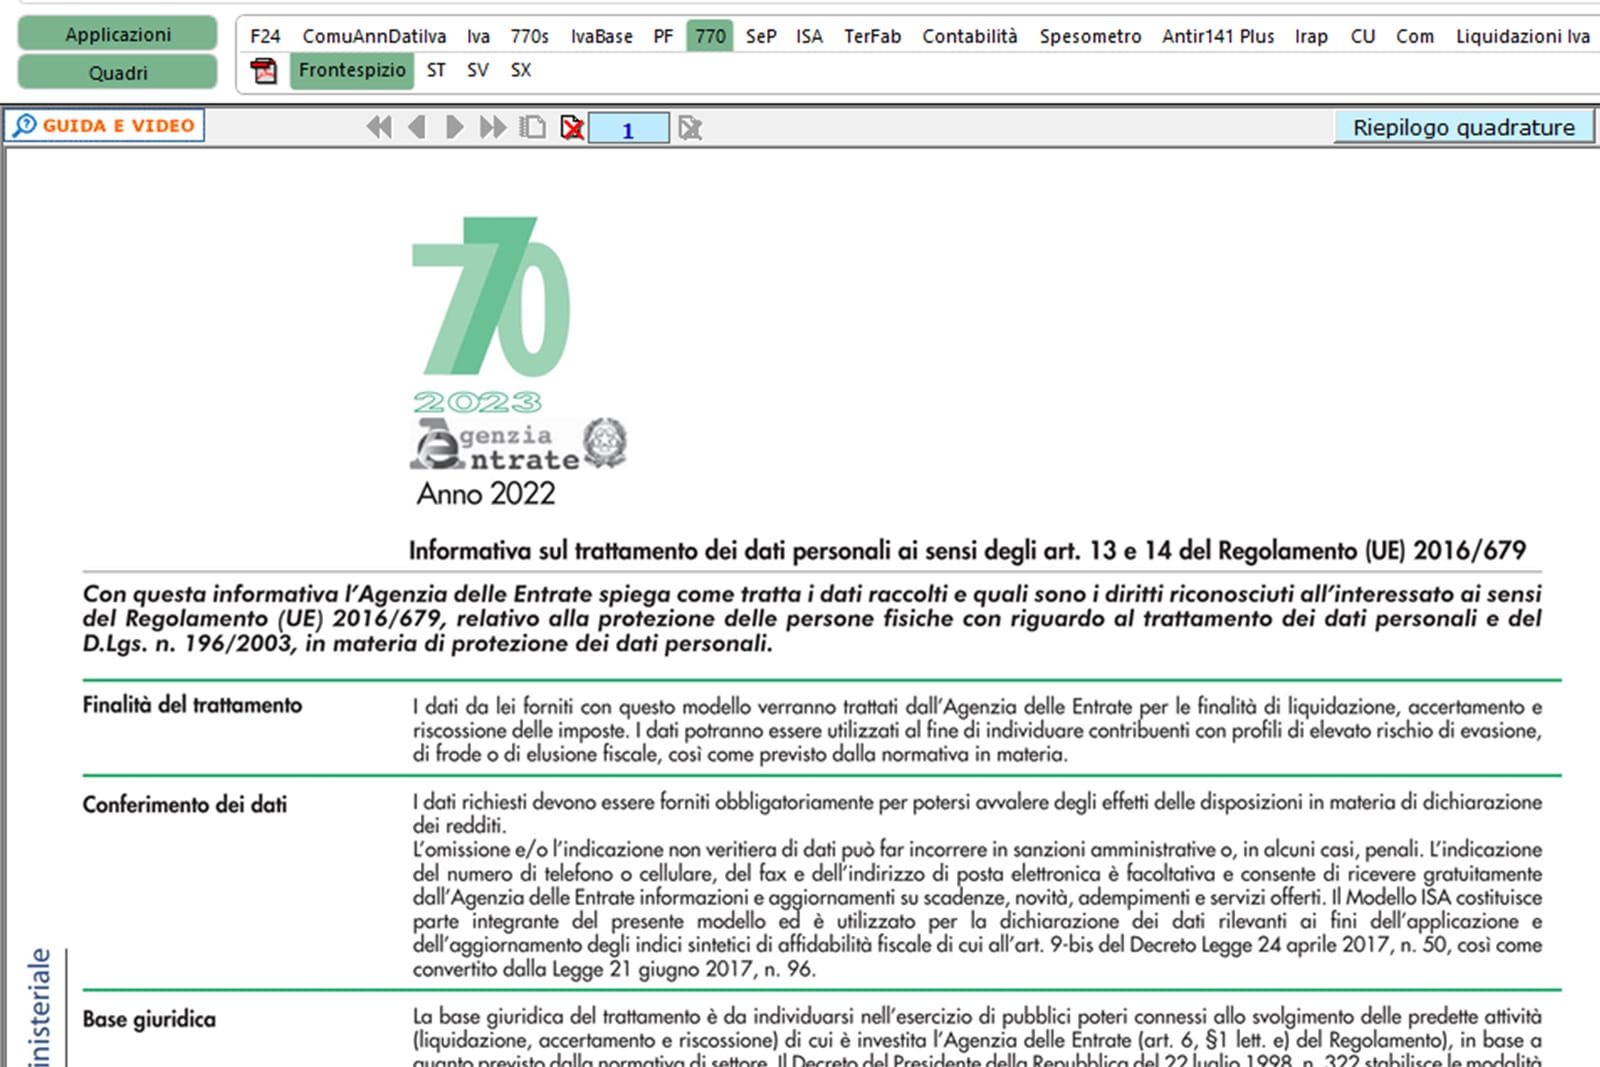The image size is (1600, 1067).
Task: Click the 'Anno 2022' text
Action: [x=486, y=493]
